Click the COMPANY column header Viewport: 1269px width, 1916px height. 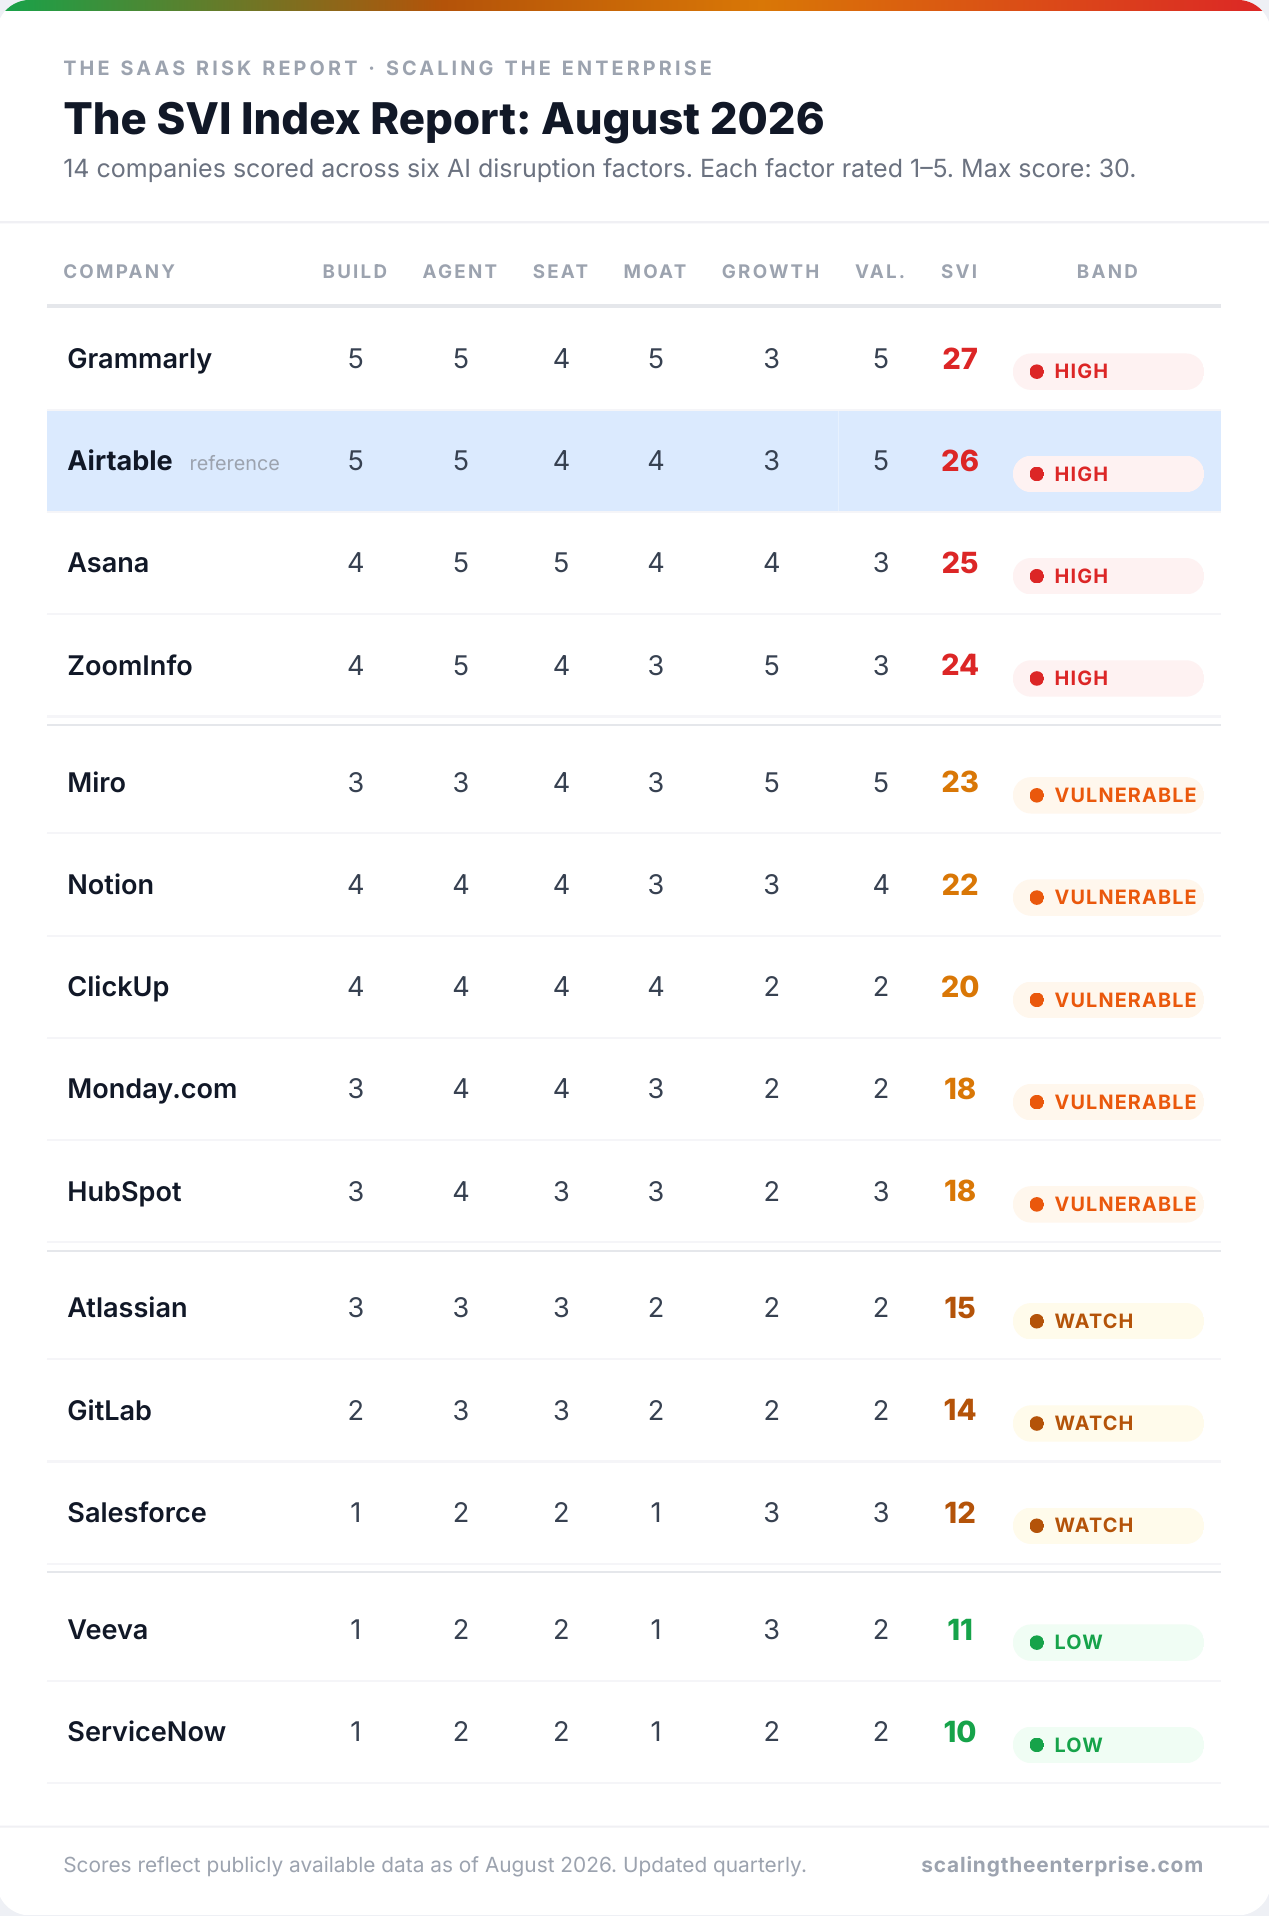(119, 272)
